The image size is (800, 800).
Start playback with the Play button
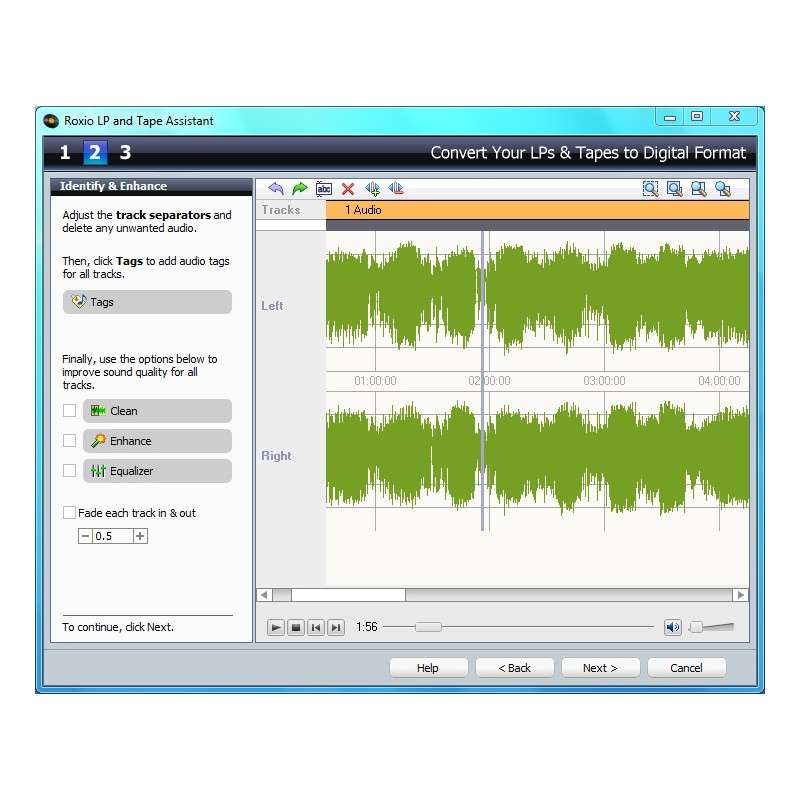pyautogui.click(x=276, y=627)
